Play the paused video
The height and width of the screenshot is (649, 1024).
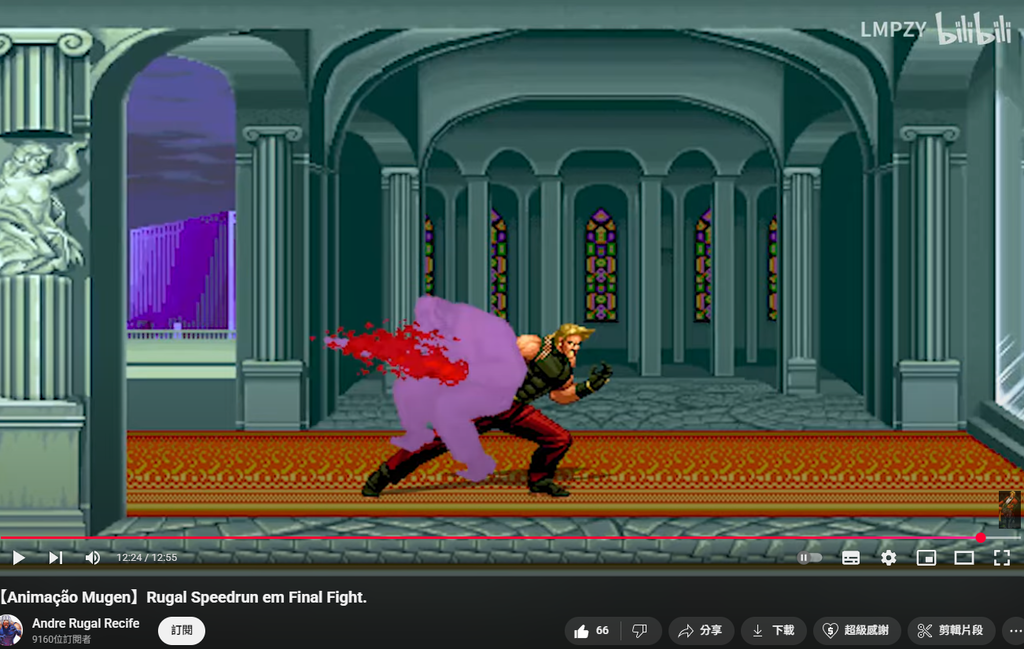tap(18, 558)
